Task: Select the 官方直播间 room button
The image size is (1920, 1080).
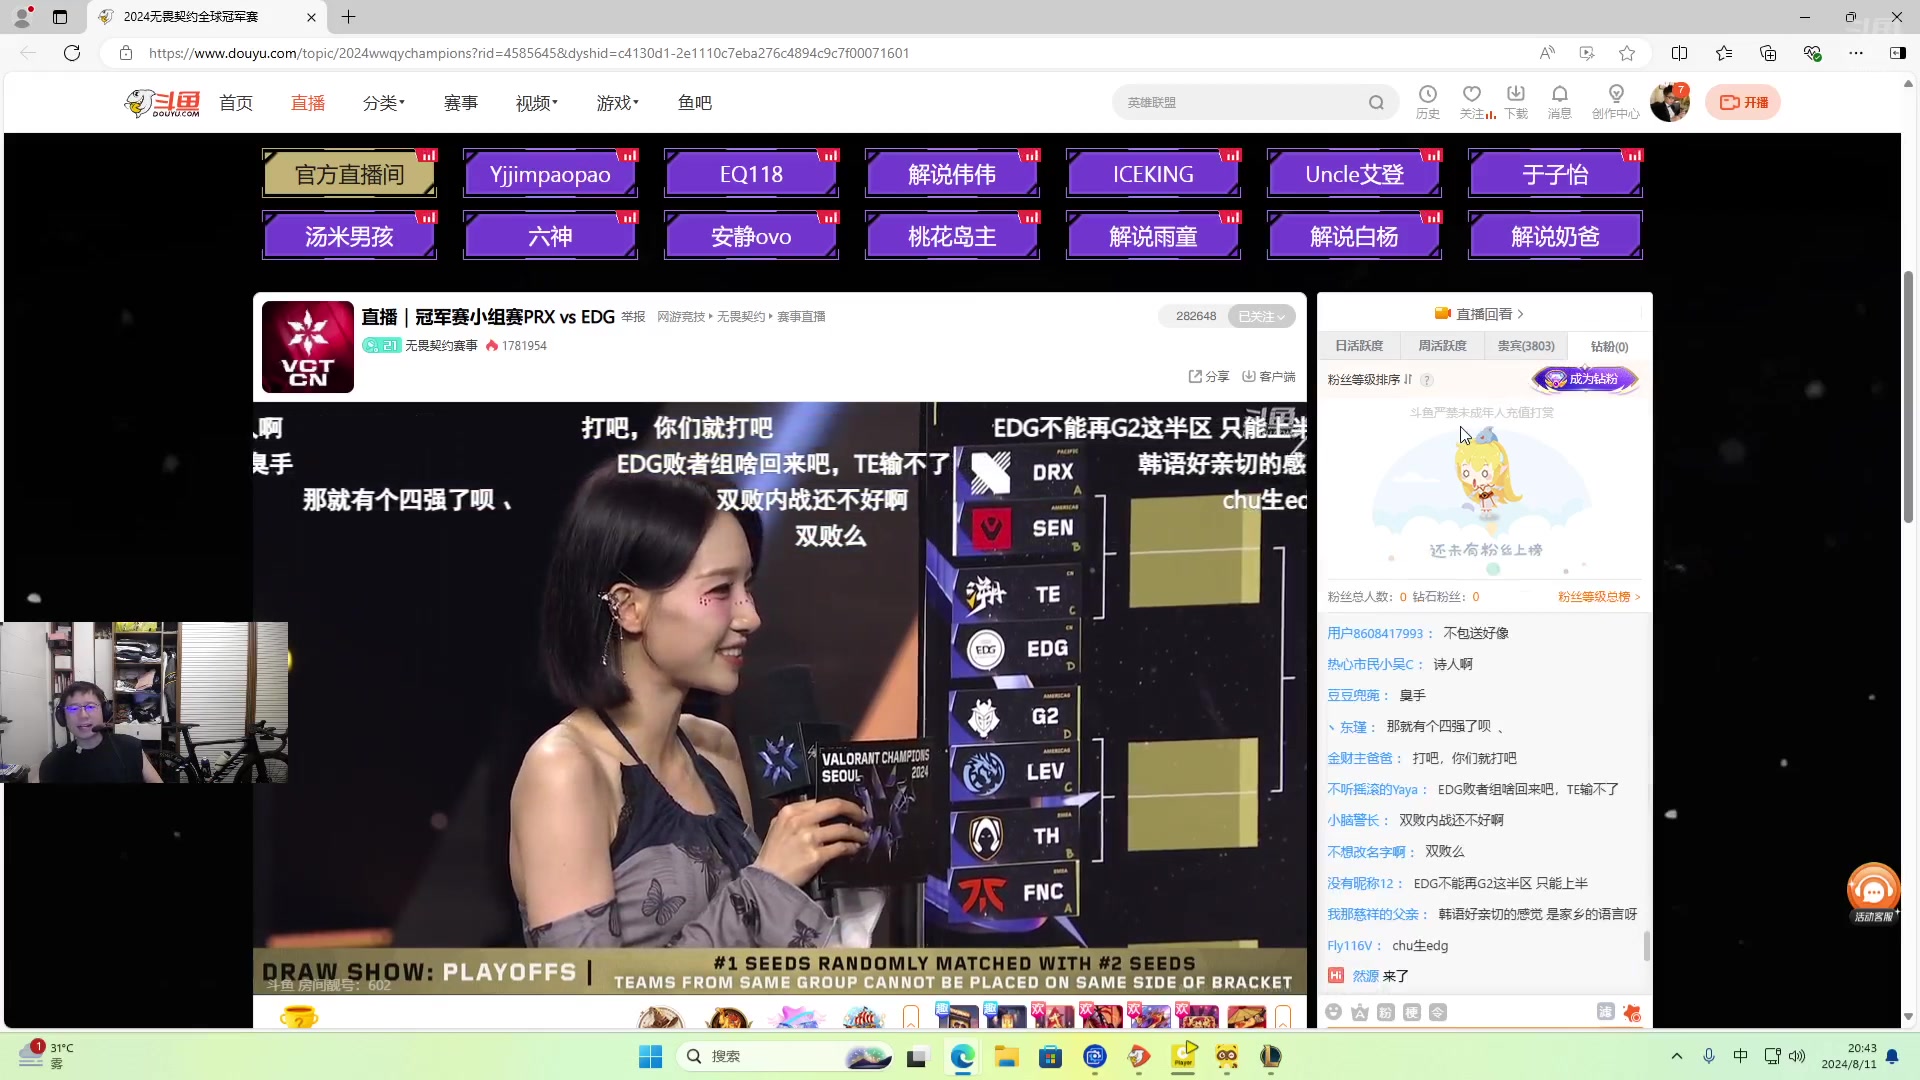Action: coord(349,174)
